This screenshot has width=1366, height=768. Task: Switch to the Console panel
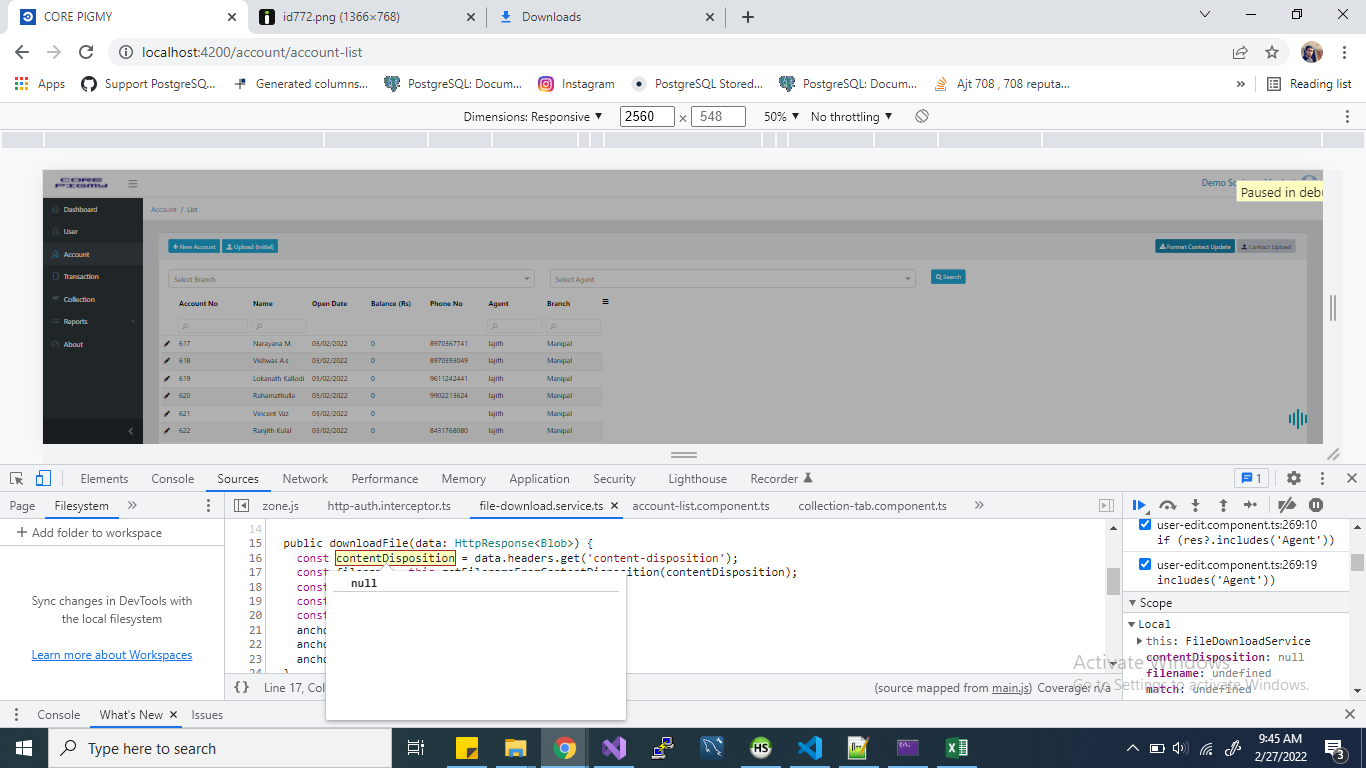click(173, 478)
